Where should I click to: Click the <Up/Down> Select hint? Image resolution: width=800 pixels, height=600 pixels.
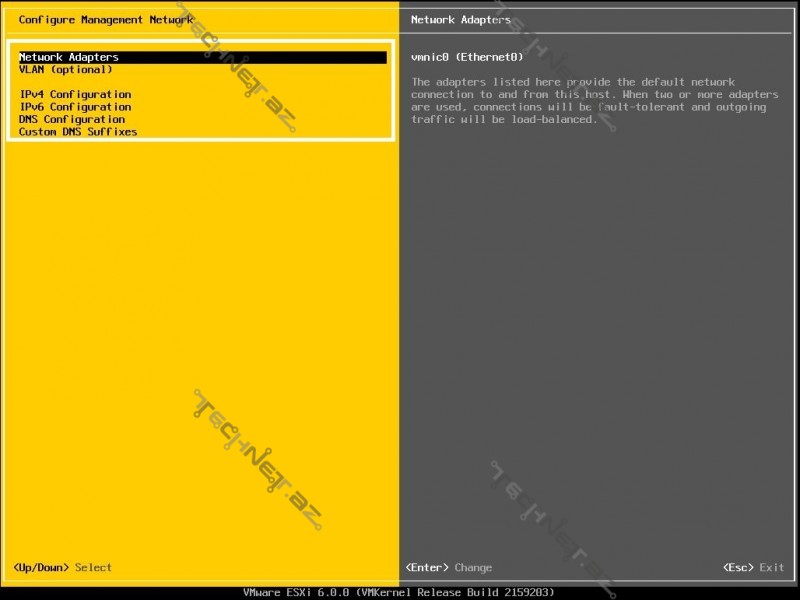[62, 567]
